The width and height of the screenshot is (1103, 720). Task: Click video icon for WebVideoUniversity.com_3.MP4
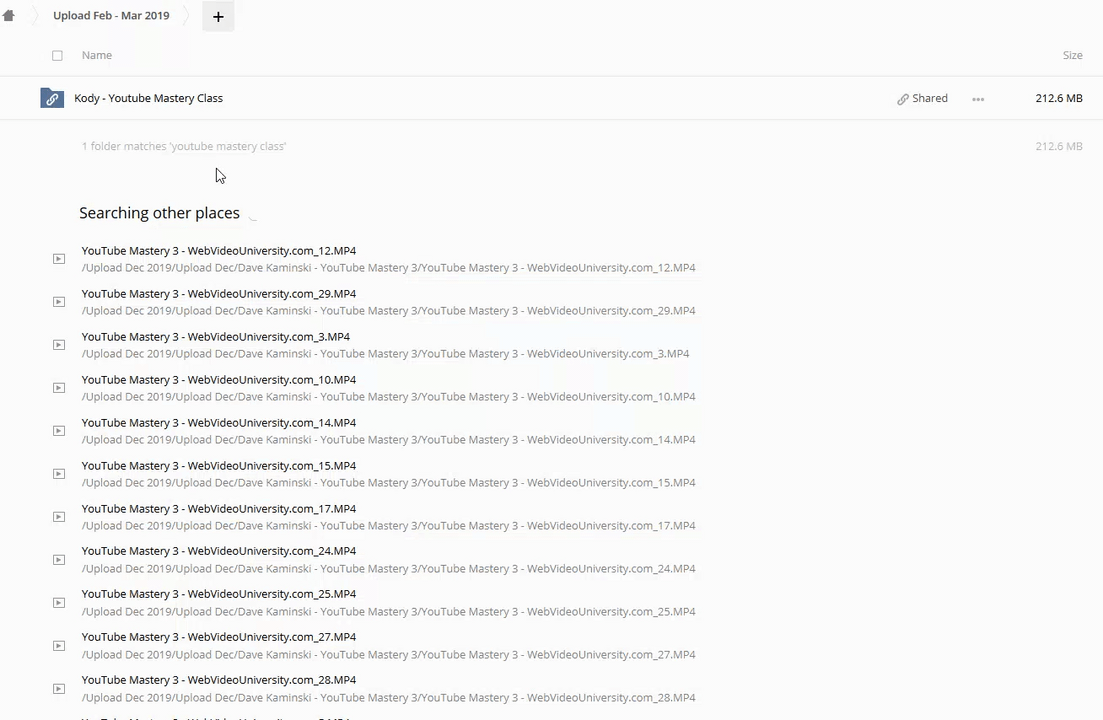coord(59,345)
